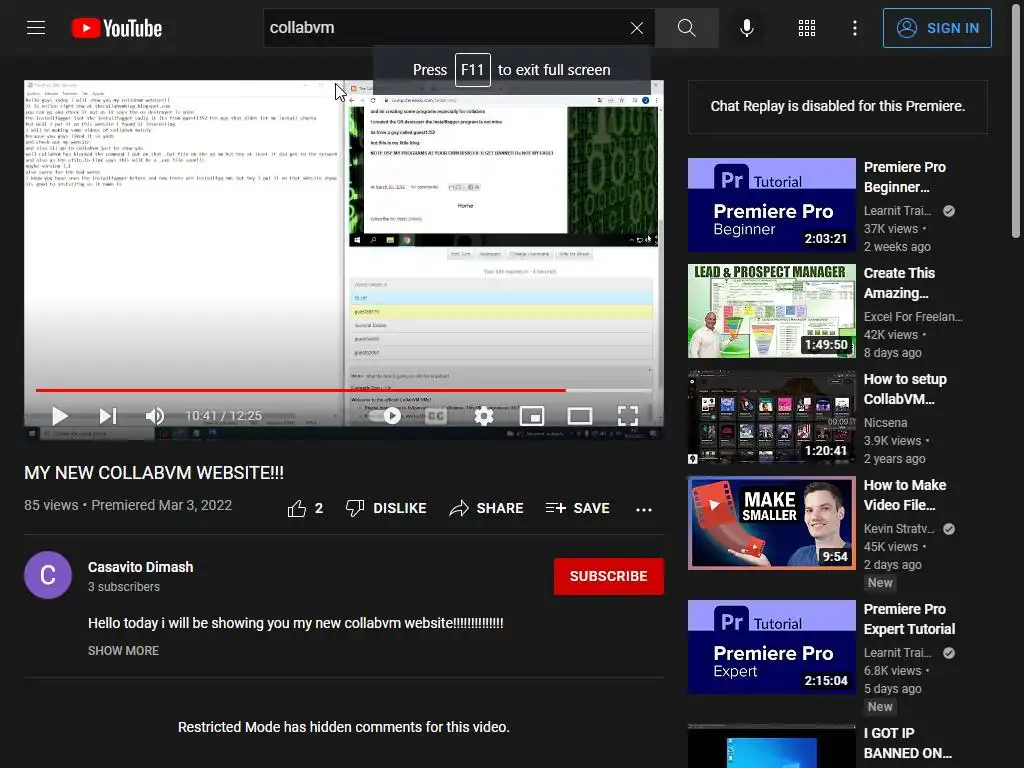Viewport: 1024px width, 768px height.
Task: Expand description with SHOW MORE
Action: click(123, 650)
